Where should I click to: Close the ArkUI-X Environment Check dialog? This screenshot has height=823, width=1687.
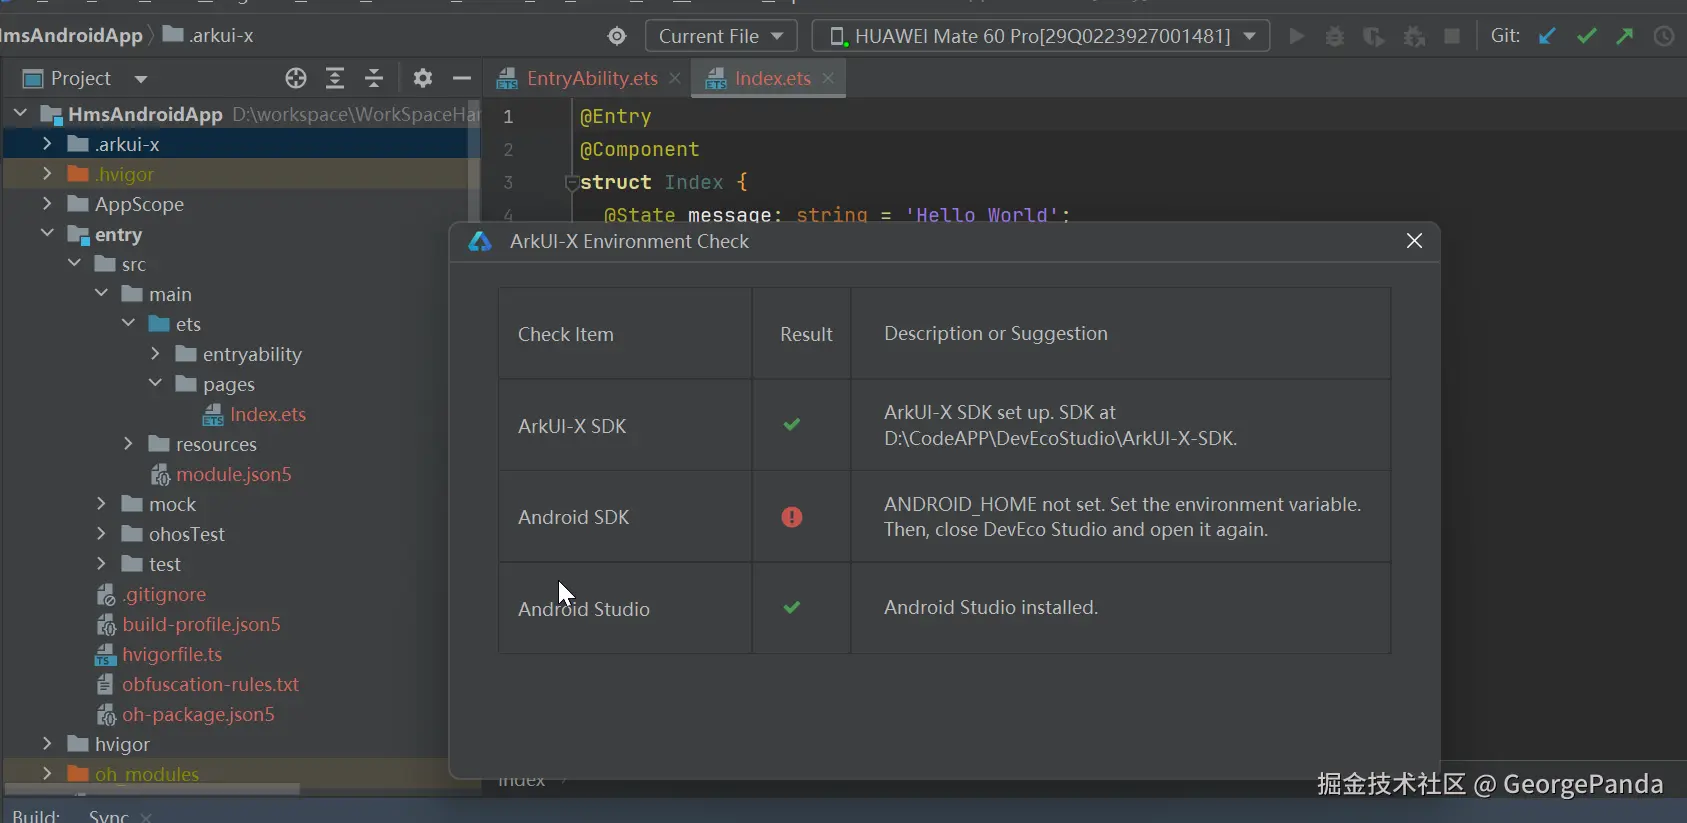click(1414, 241)
